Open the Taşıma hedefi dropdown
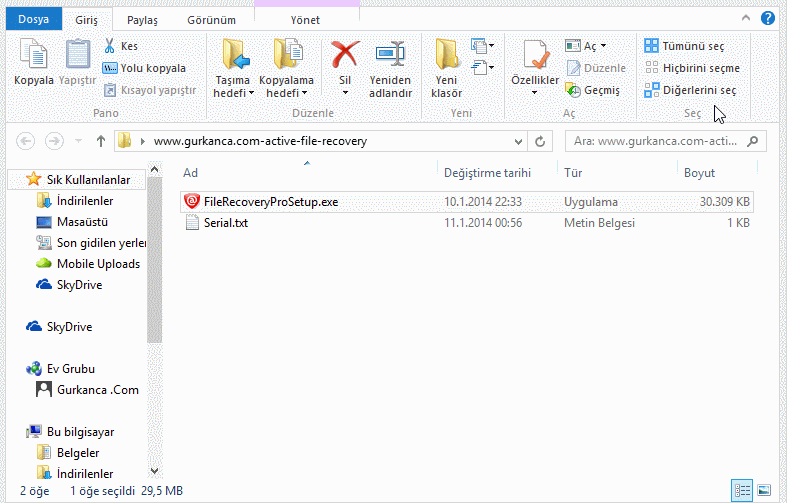 pyautogui.click(x=233, y=87)
